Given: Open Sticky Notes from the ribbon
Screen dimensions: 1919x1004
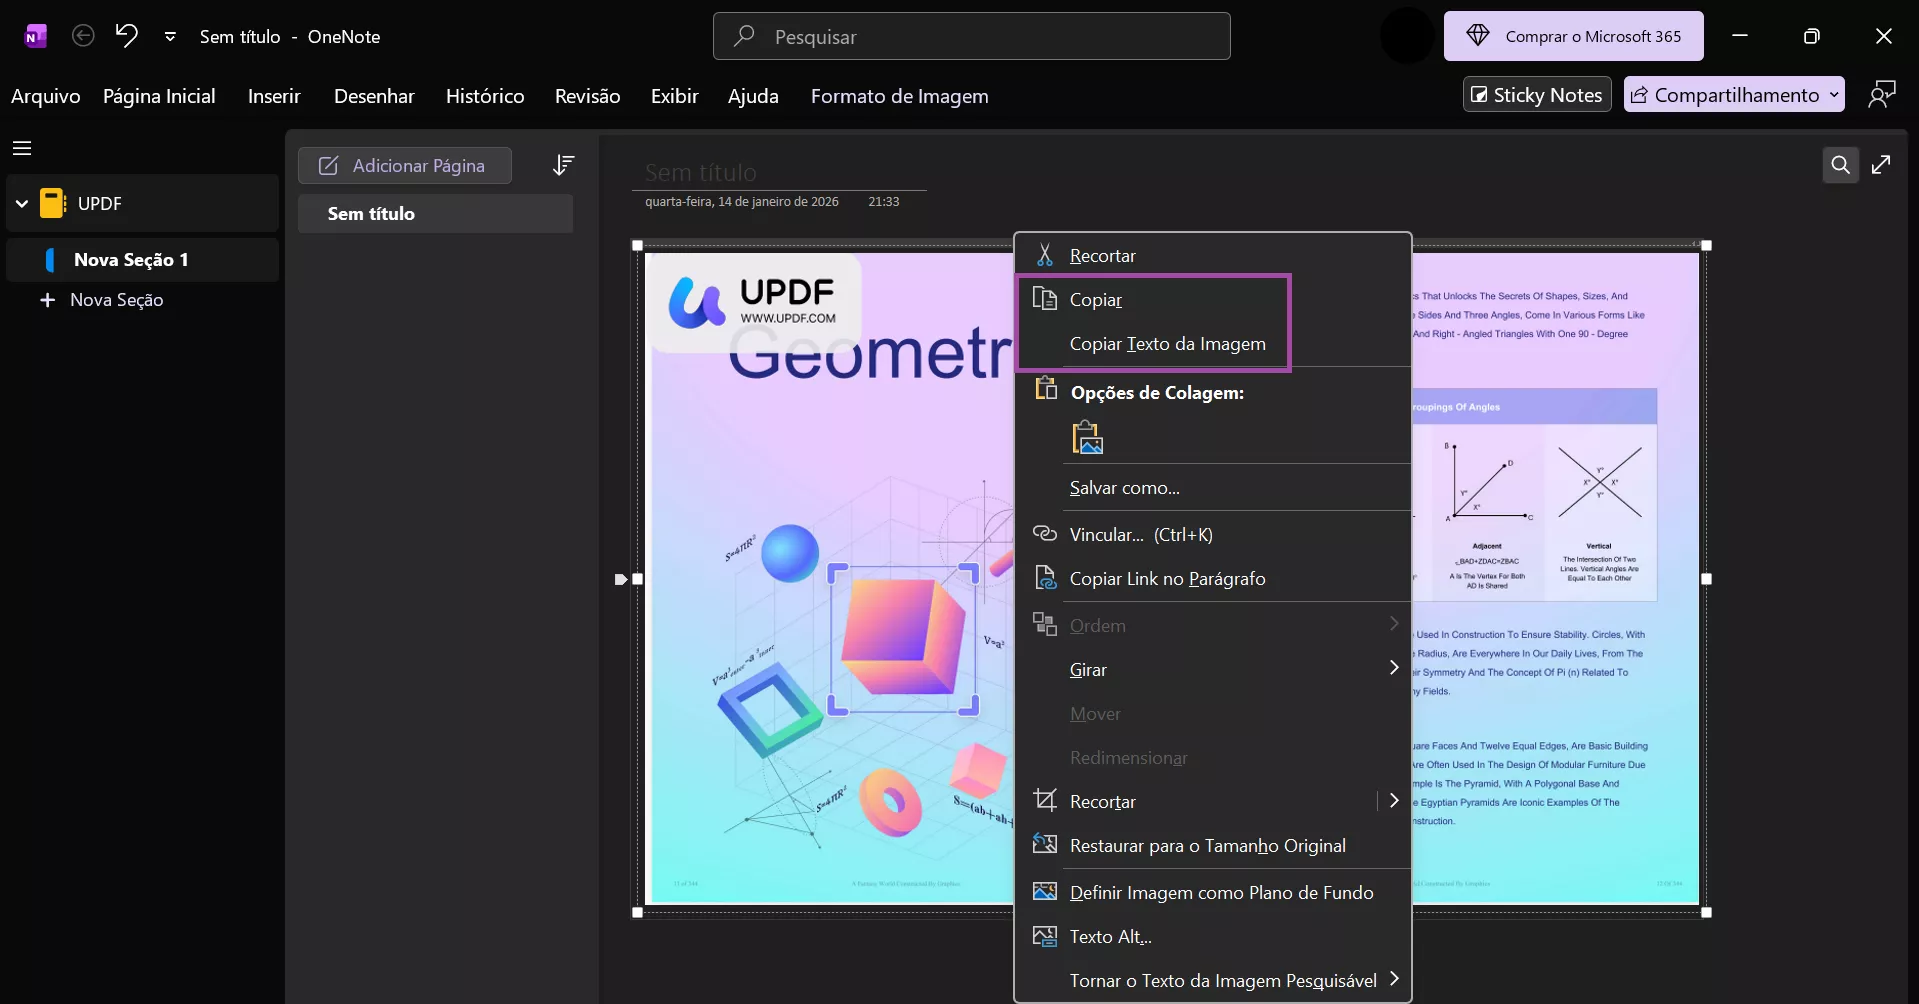Looking at the screenshot, I should [x=1537, y=94].
